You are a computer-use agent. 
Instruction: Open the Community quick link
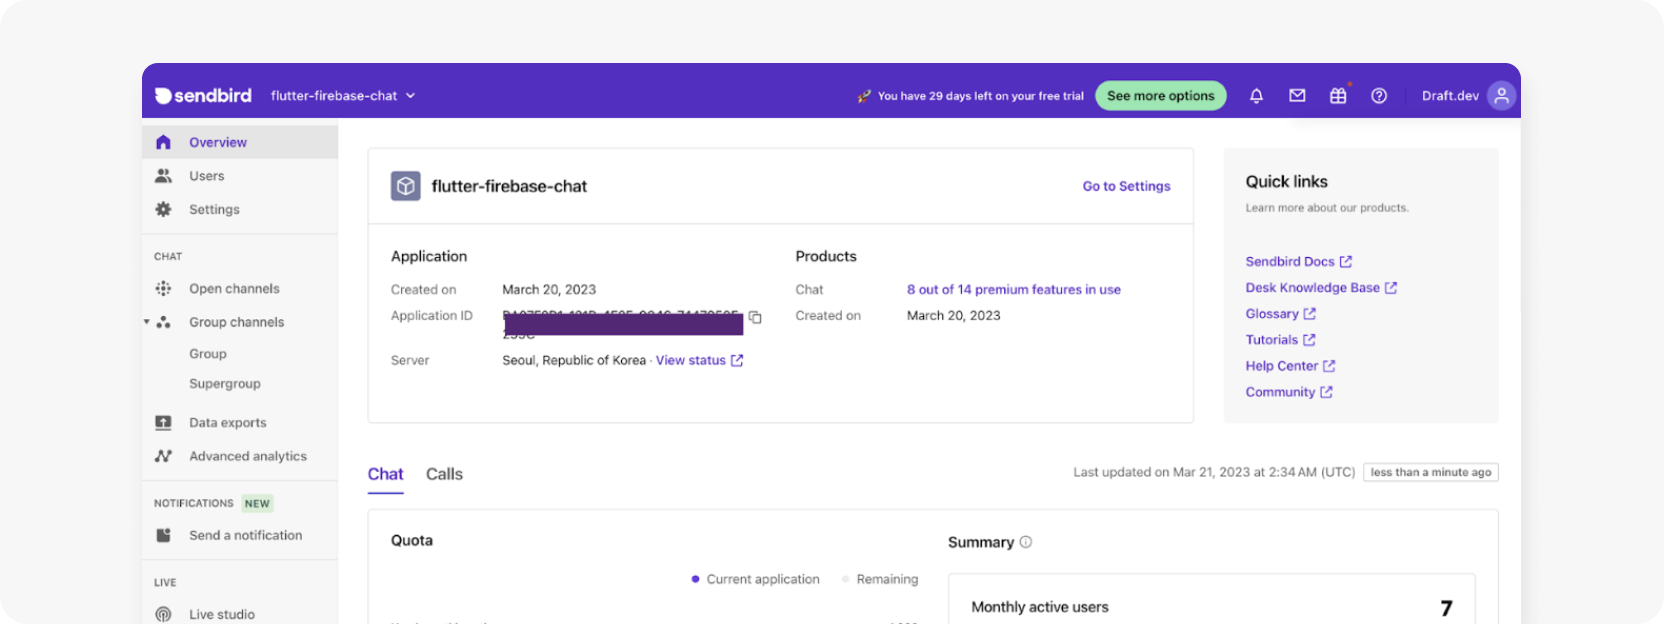1289,392
